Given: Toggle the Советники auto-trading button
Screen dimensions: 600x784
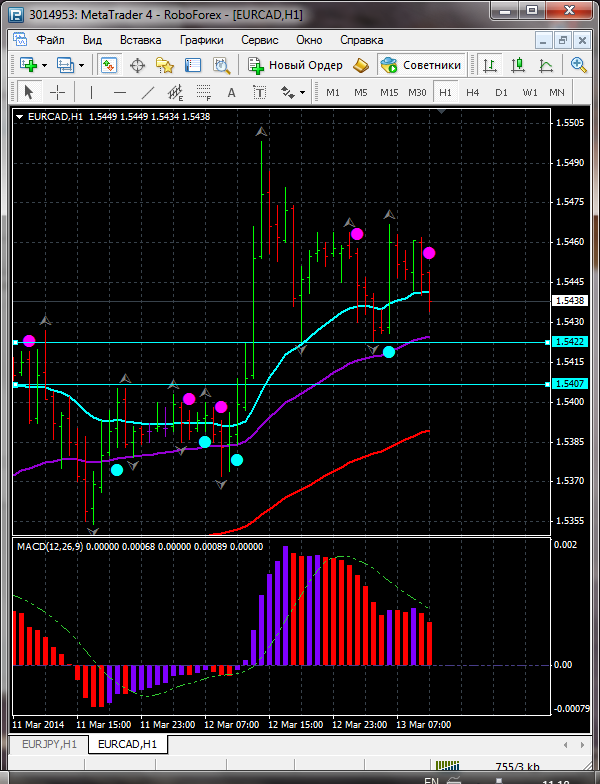Looking at the screenshot, I should 420,65.
